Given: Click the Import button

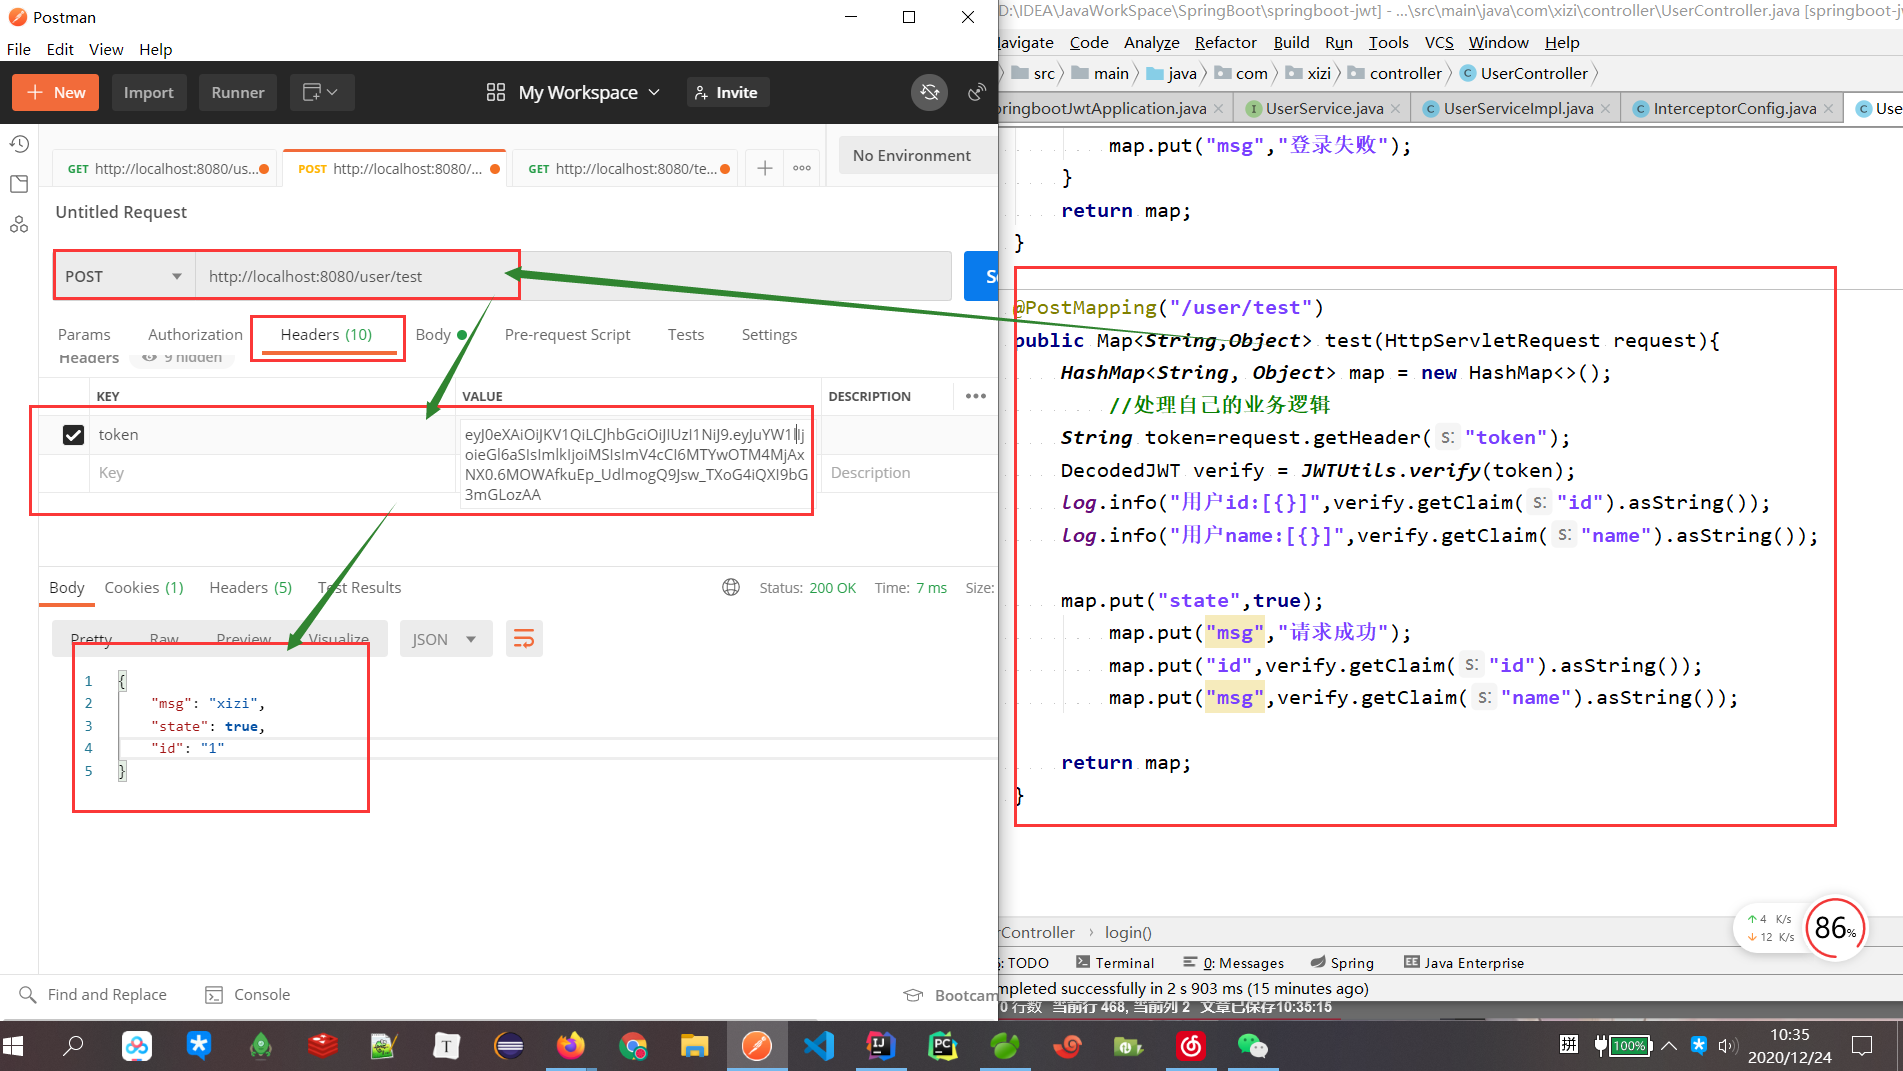Looking at the screenshot, I should [x=149, y=92].
